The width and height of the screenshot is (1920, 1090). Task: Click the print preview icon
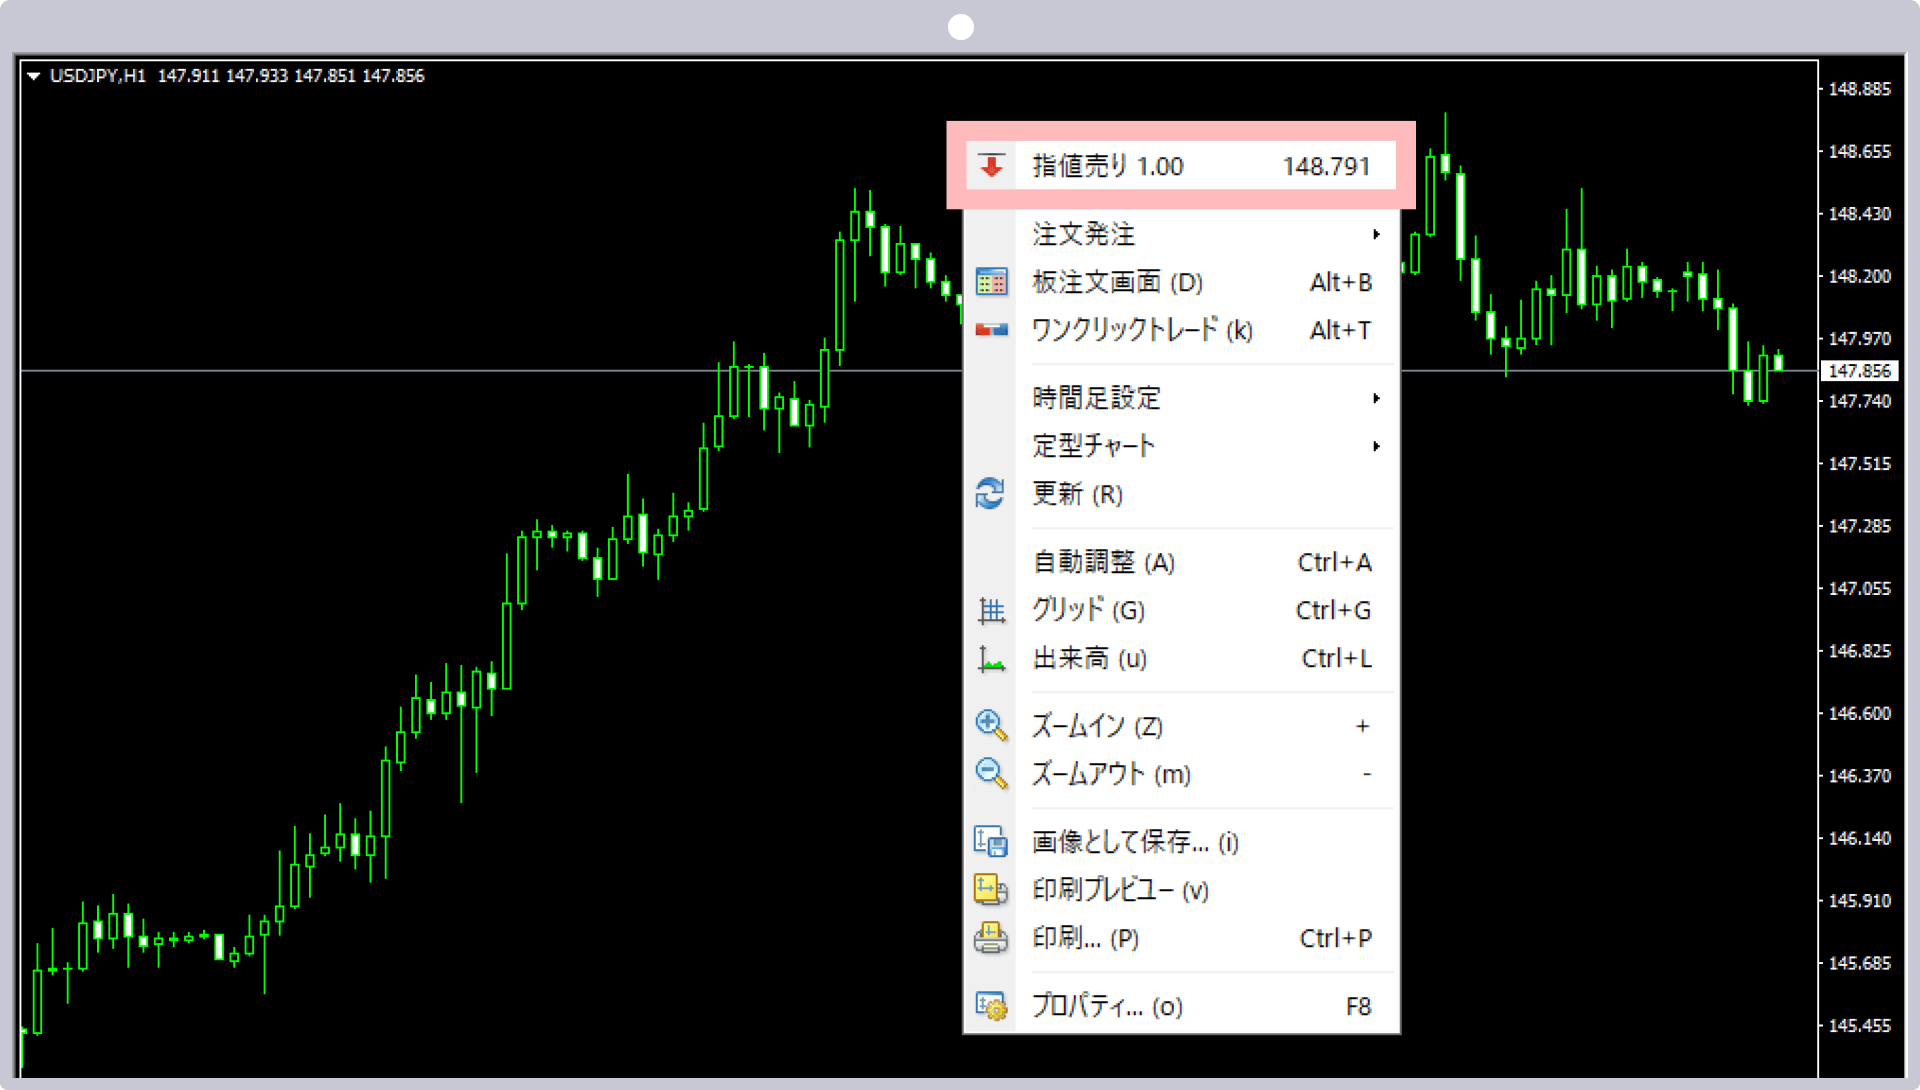tap(991, 889)
